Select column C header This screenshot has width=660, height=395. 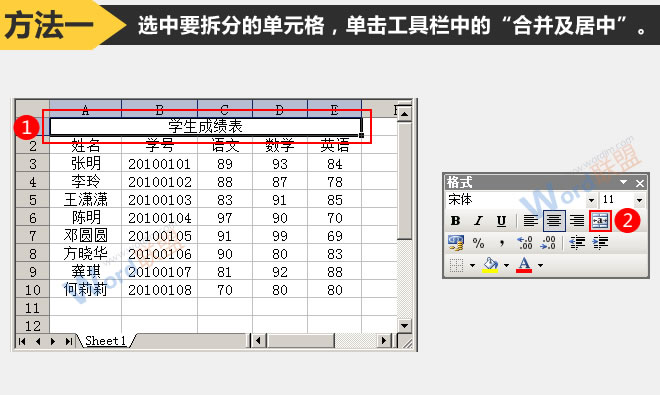coord(225,109)
